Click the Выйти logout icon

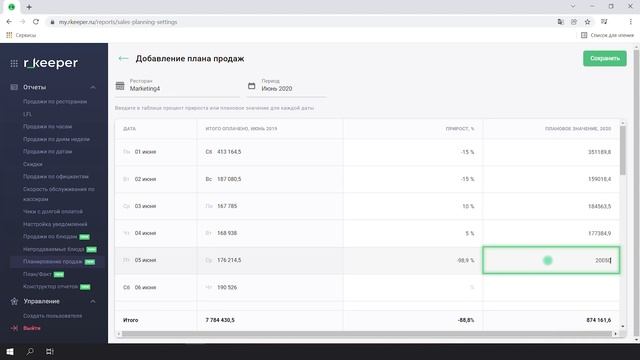[14, 328]
